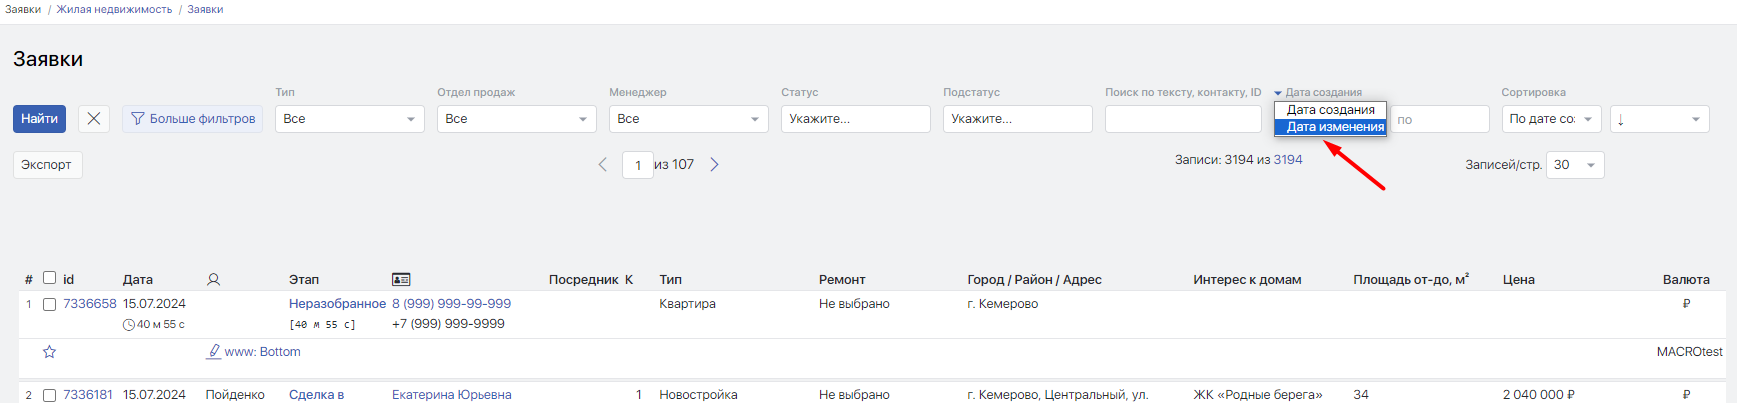Check the box for request 7336181
Image resolution: width=1737 pixels, height=403 pixels.
pyautogui.click(x=49, y=396)
